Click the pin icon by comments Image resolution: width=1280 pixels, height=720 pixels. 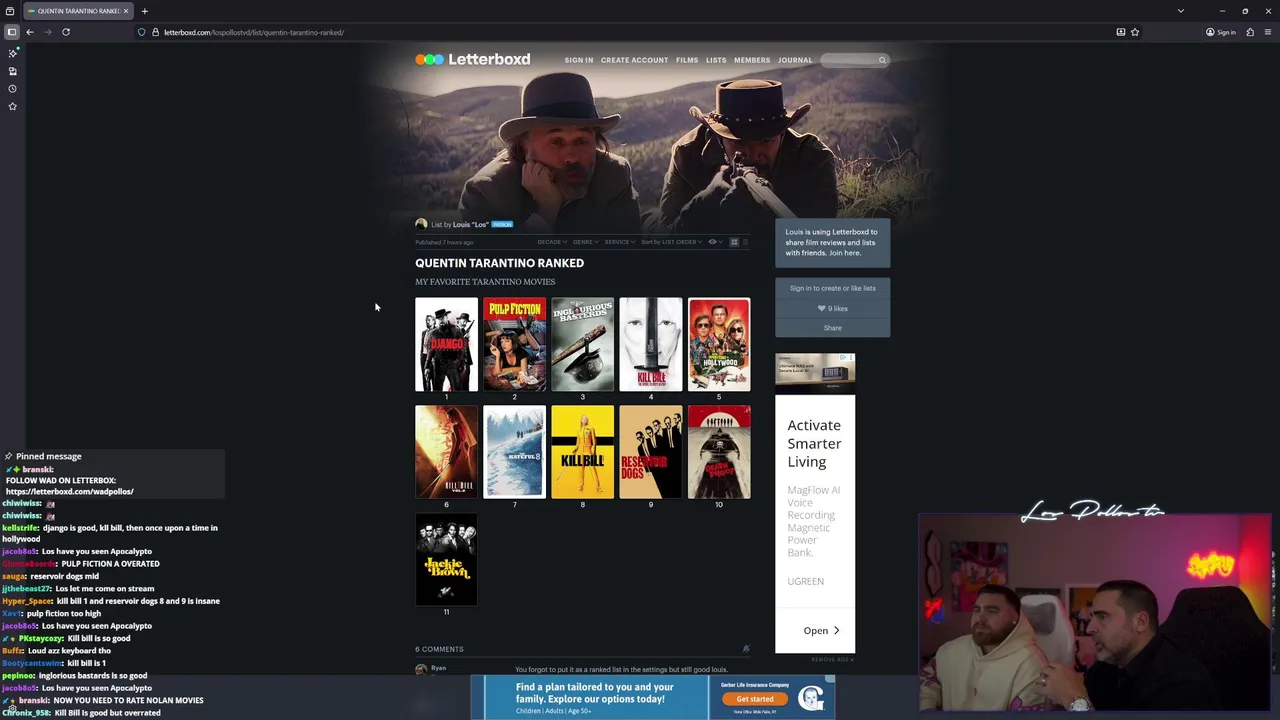745,649
